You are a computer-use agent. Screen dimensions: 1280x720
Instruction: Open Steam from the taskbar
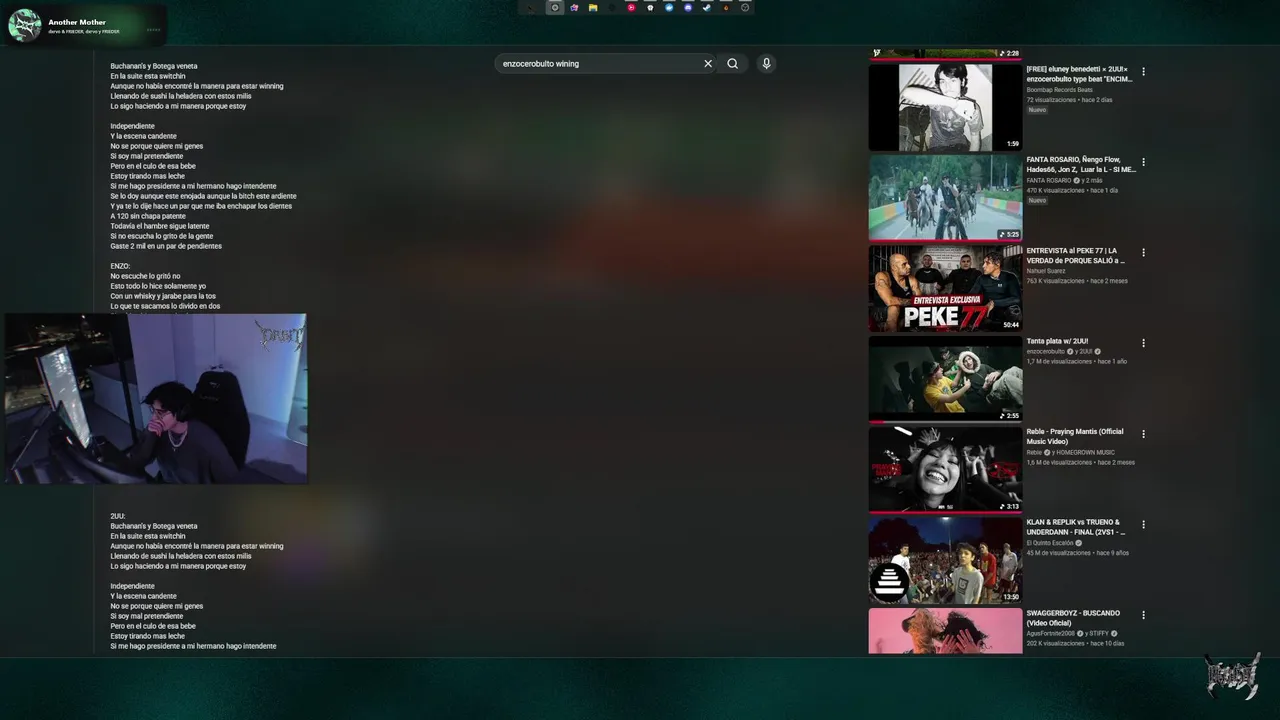(x=707, y=8)
